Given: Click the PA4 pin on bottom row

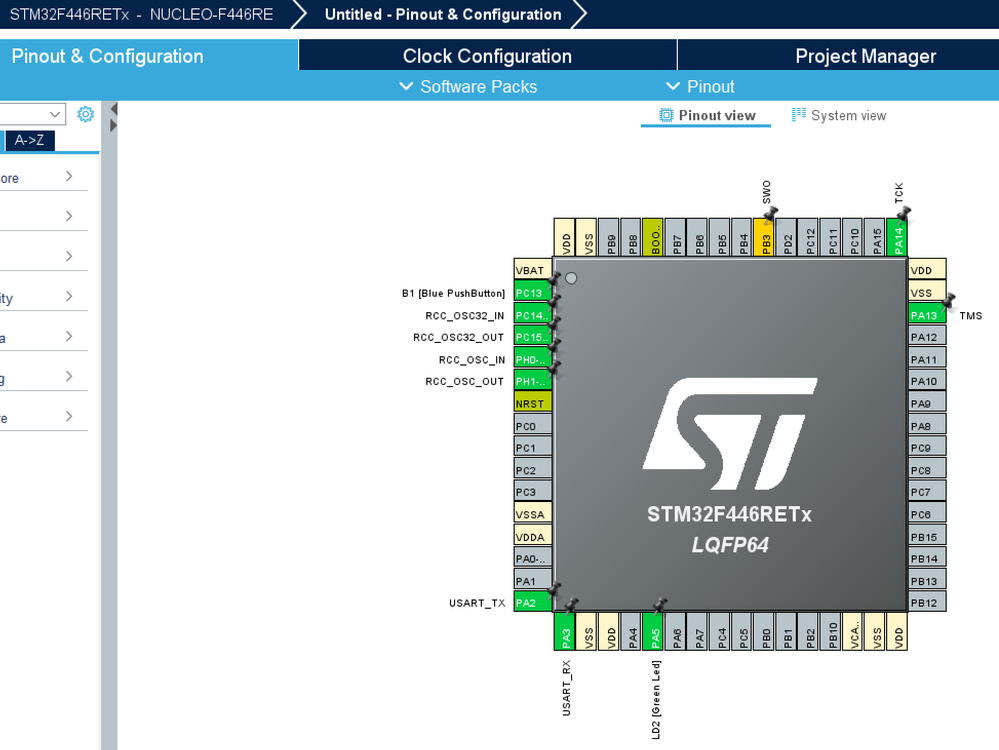Looking at the screenshot, I should click(631, 631).
